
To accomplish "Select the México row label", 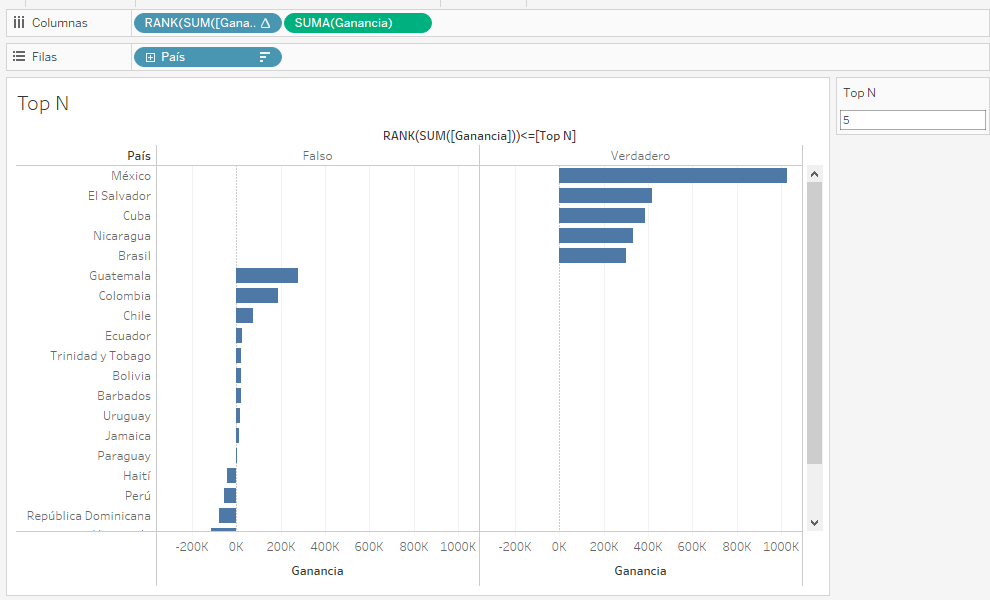I will 131,175.
